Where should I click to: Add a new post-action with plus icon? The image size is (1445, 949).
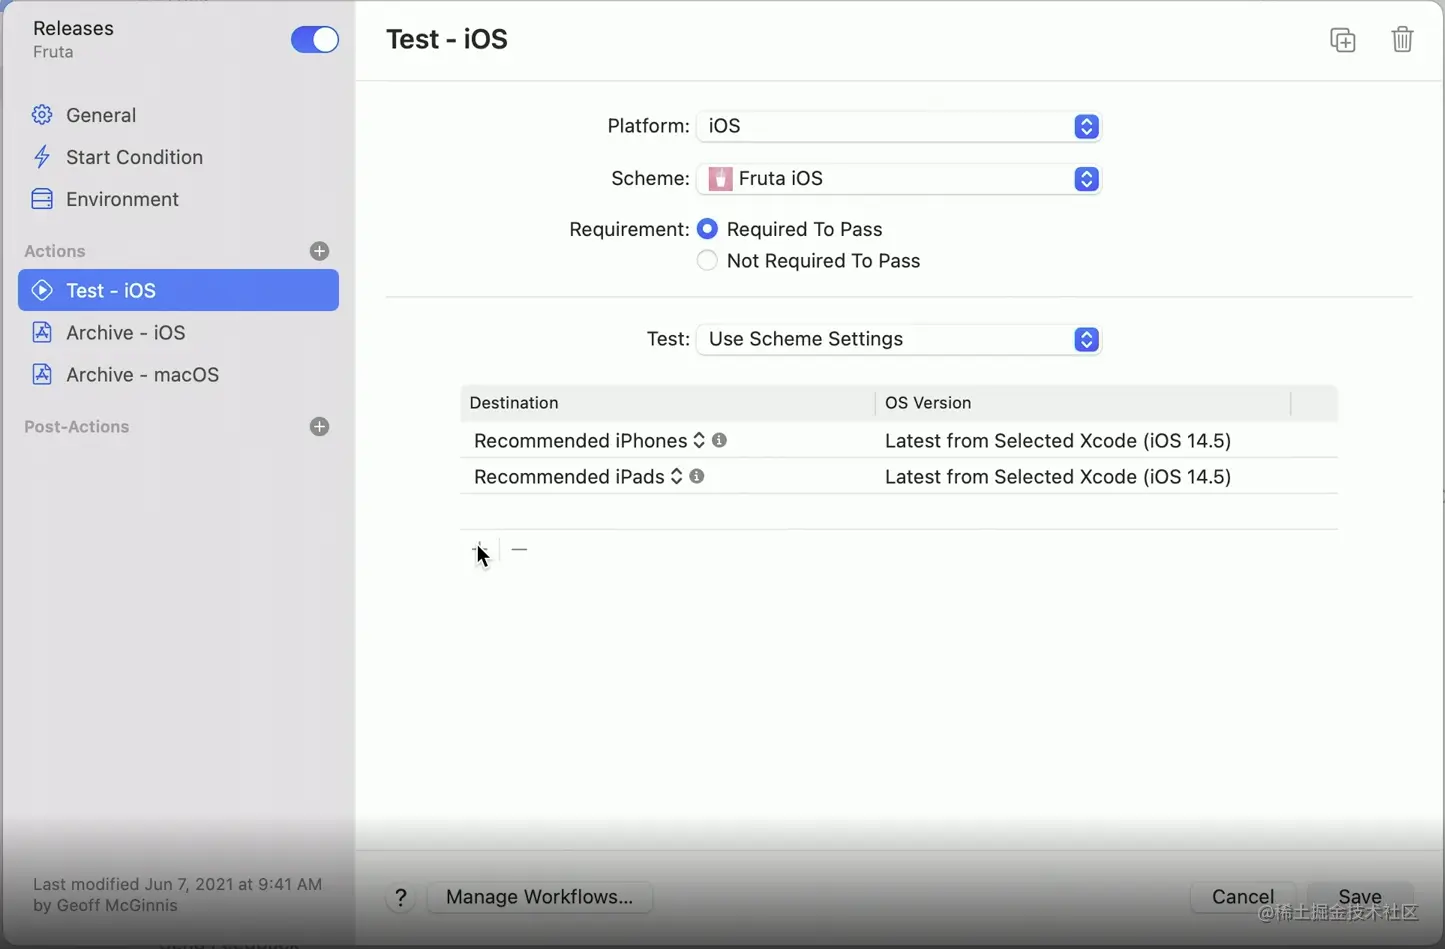coord(320,427)
